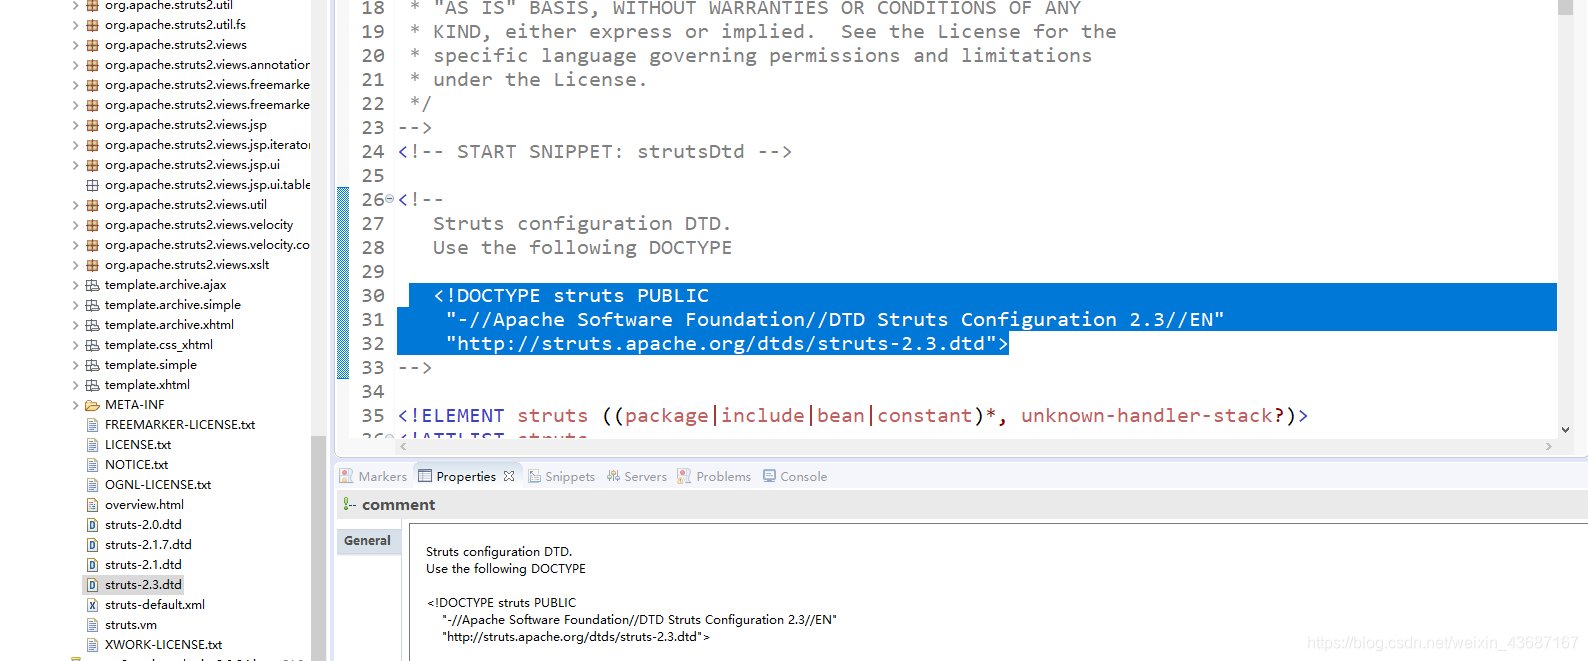Click the OGNL-LICENSE.txt file icon

92,485
